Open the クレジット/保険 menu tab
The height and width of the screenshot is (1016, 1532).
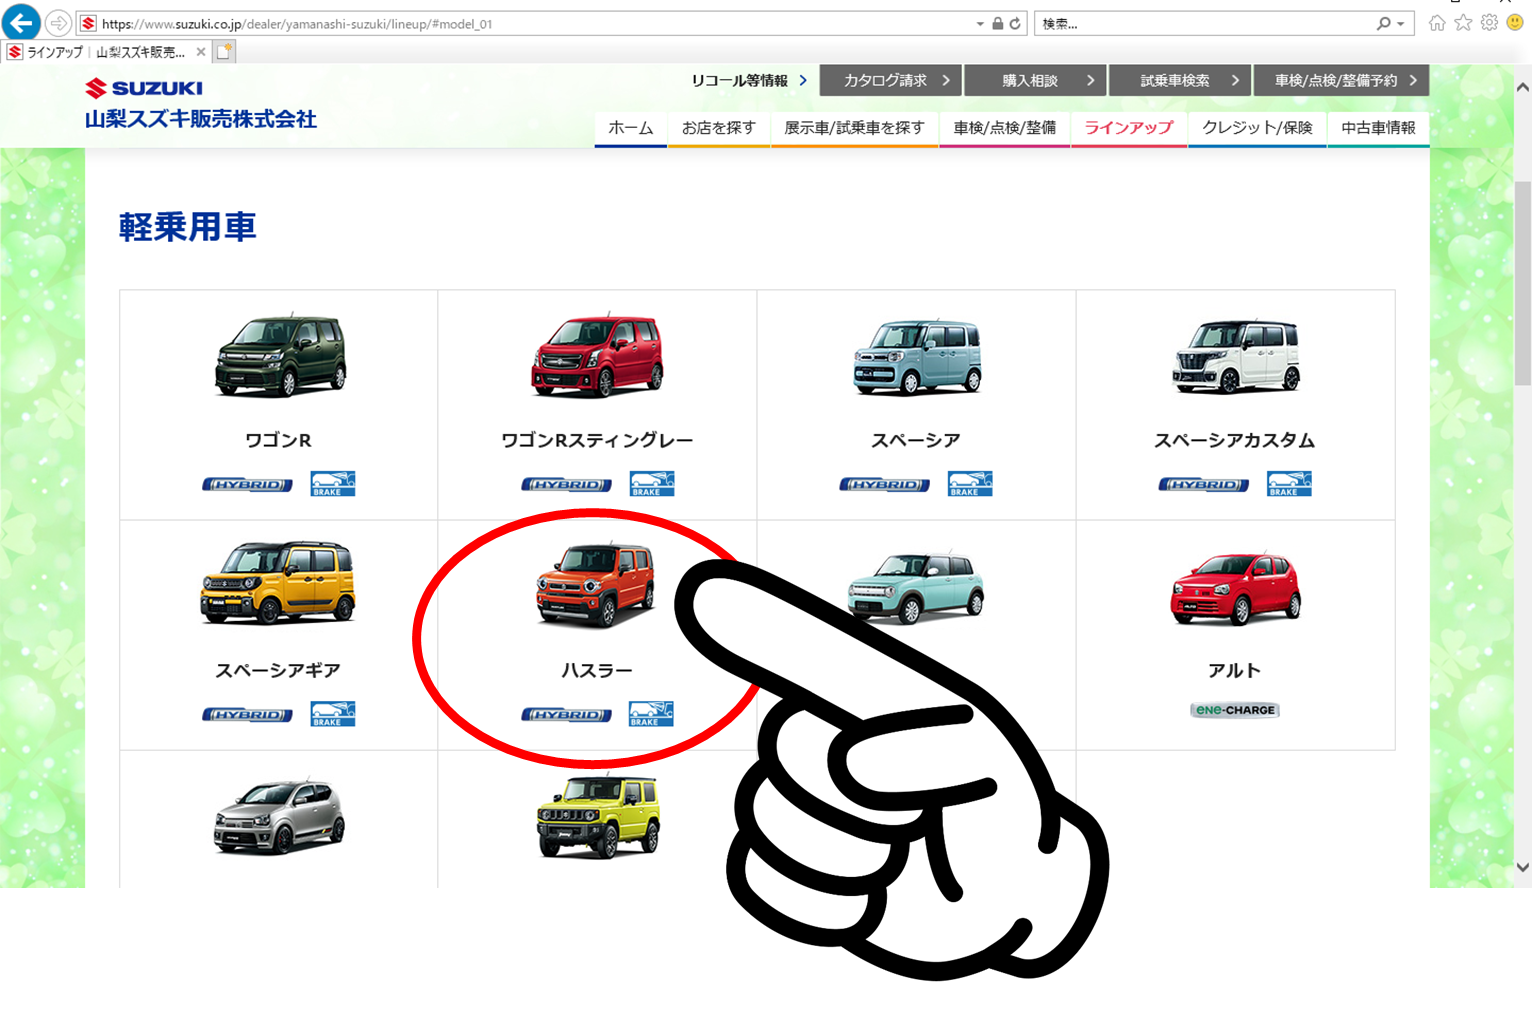1257,128
